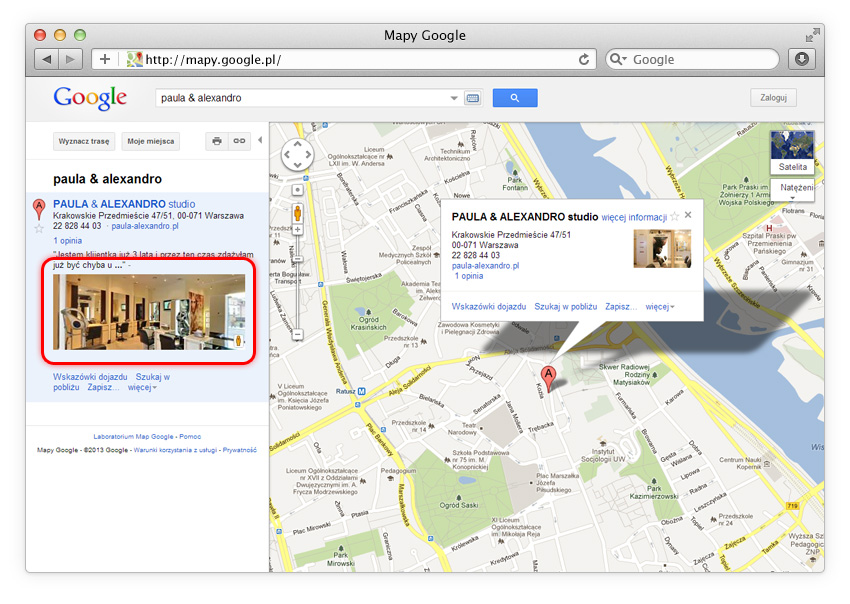The height and width of the screenshot is (604, 850).
Task: Pan the map up with the top arrow
Action: pos(298,144)
